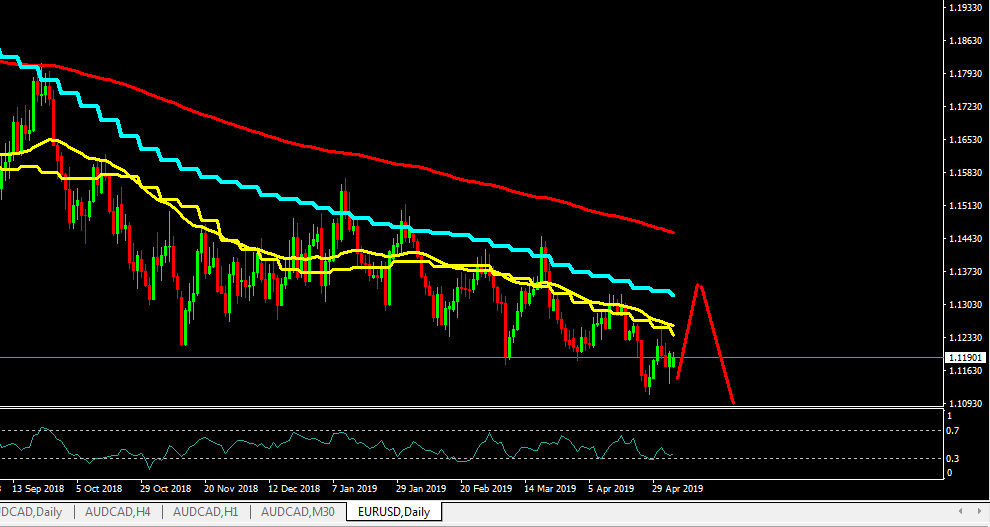Image resolution: width=990 pixels, height=527 pixels.
Task: Click the 29 Apr 2019 date label
Action: (x=677, y=489)
